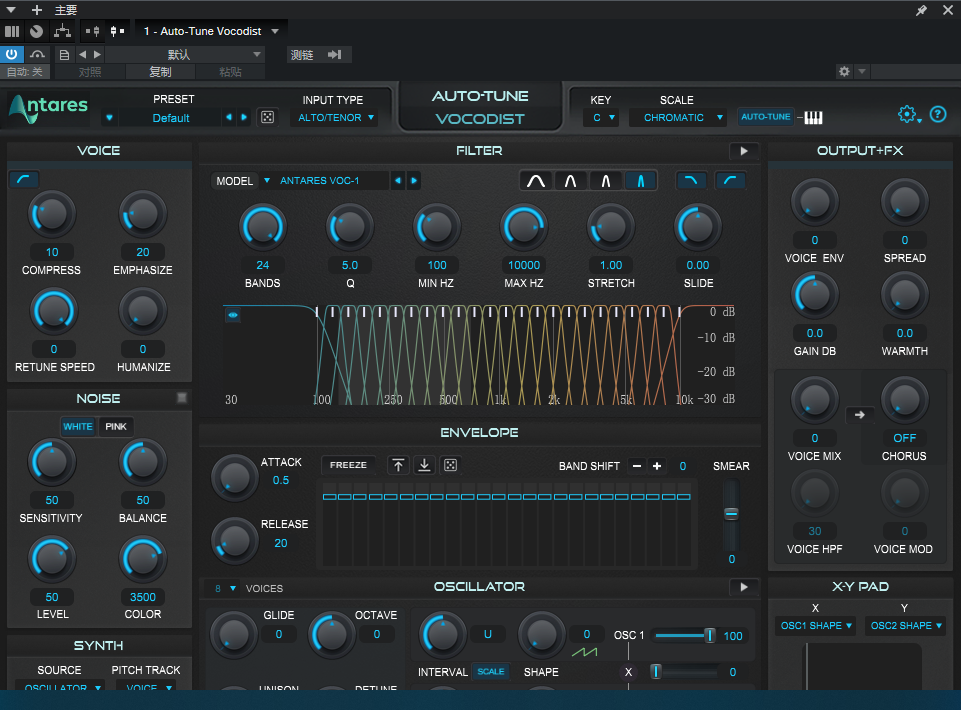Viewport: 961px width, 710px height.
Task: Click the oscillator sawtooth shape icon
Action: pos(585,651)
